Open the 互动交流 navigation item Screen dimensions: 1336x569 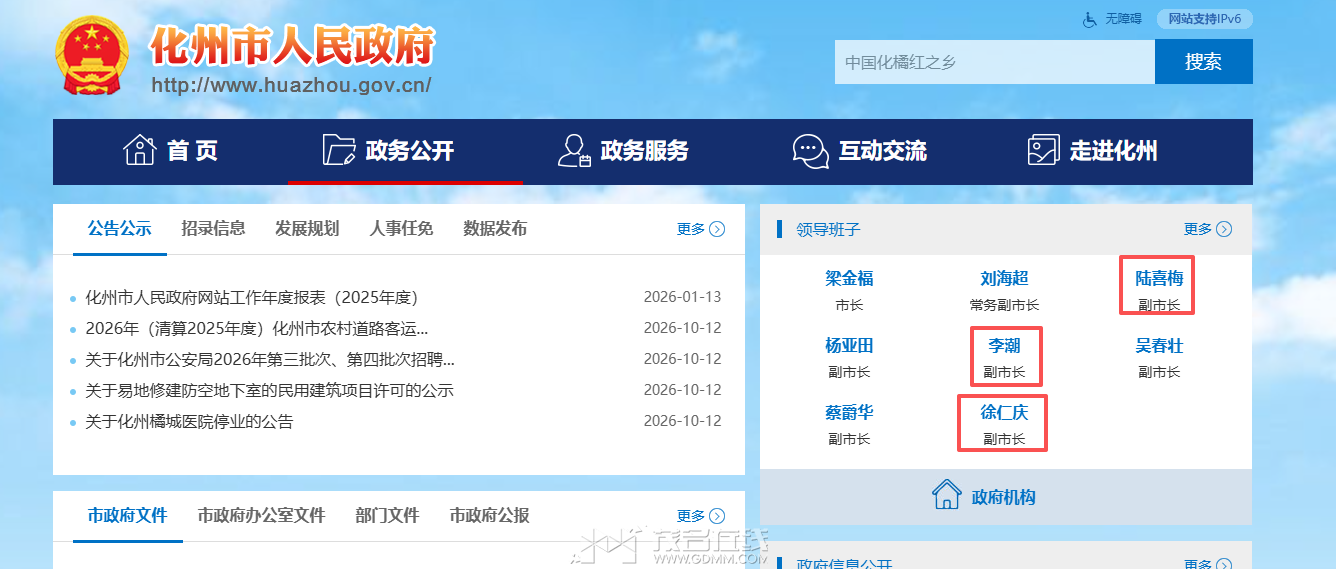coord(860,151)
